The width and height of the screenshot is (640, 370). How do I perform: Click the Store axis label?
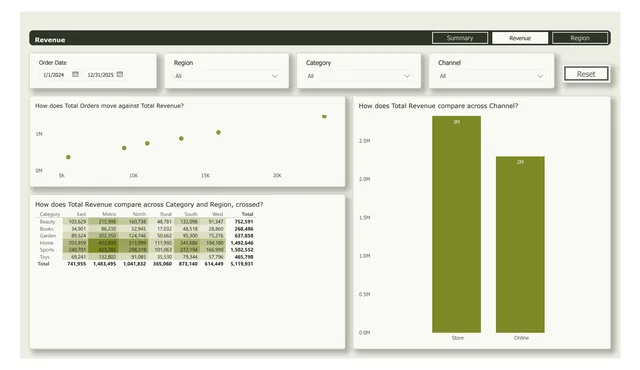[x=458, y=338]
